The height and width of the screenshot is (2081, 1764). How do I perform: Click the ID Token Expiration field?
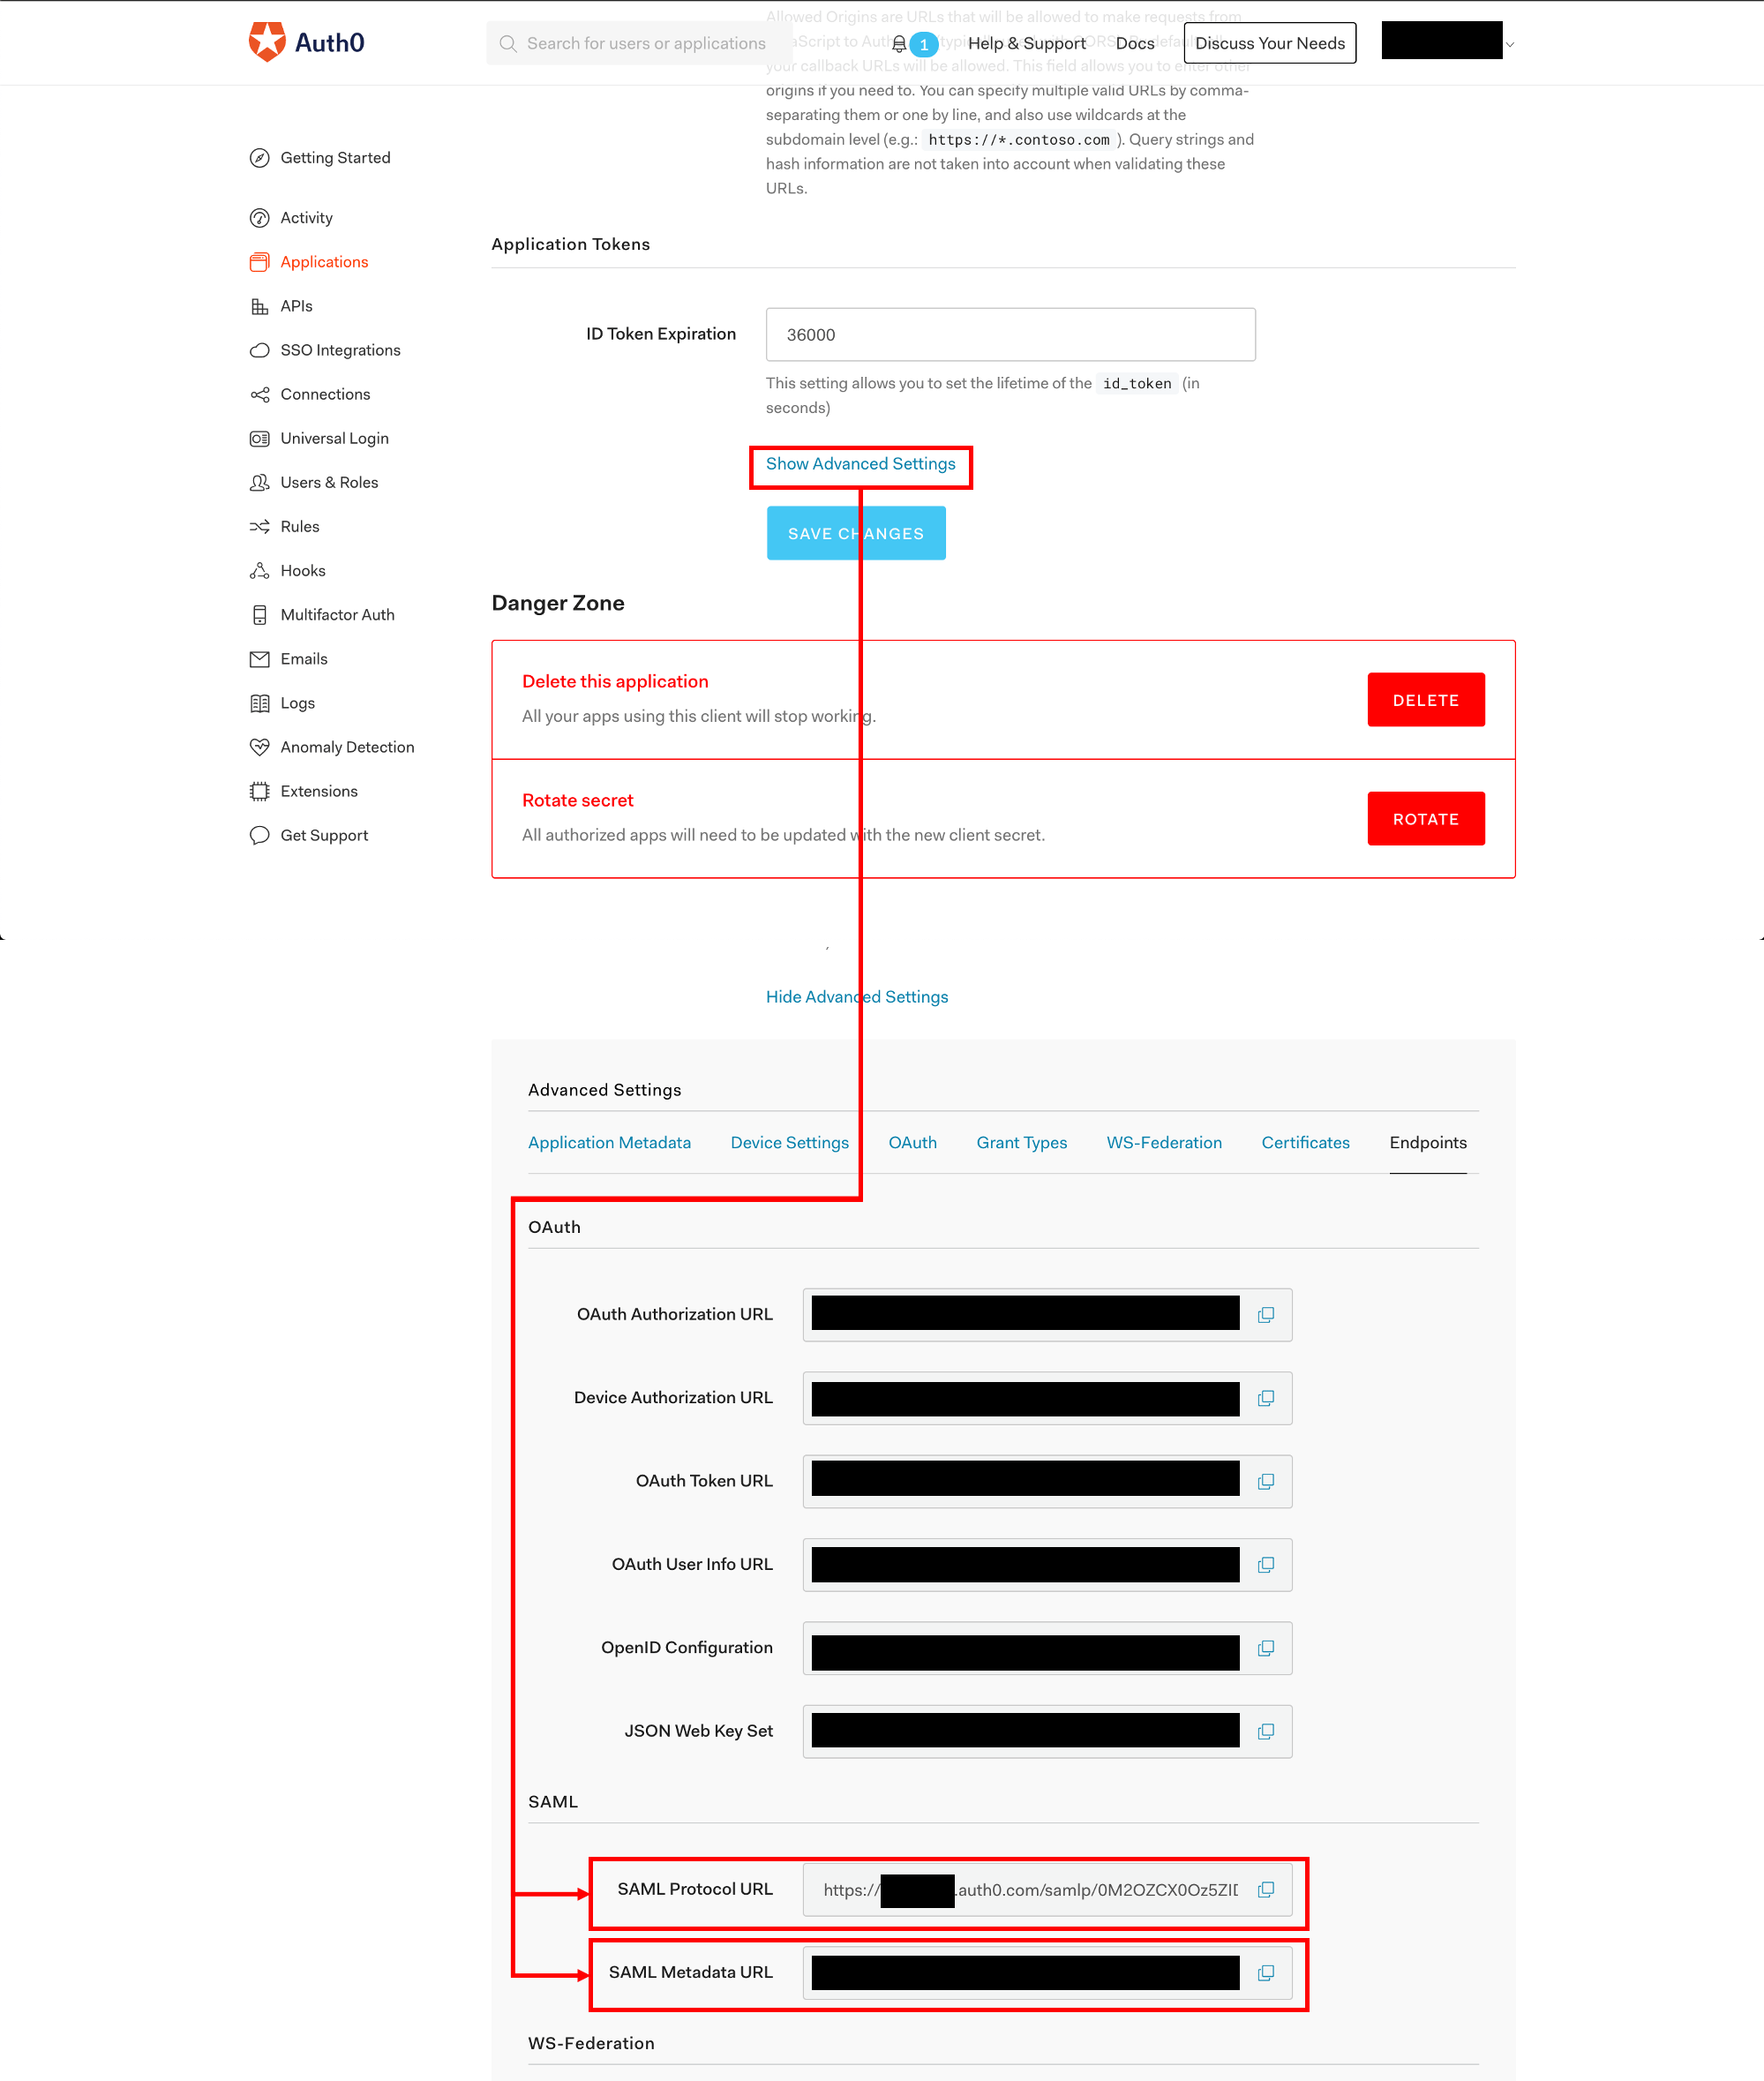click(x=1010, y=334)
